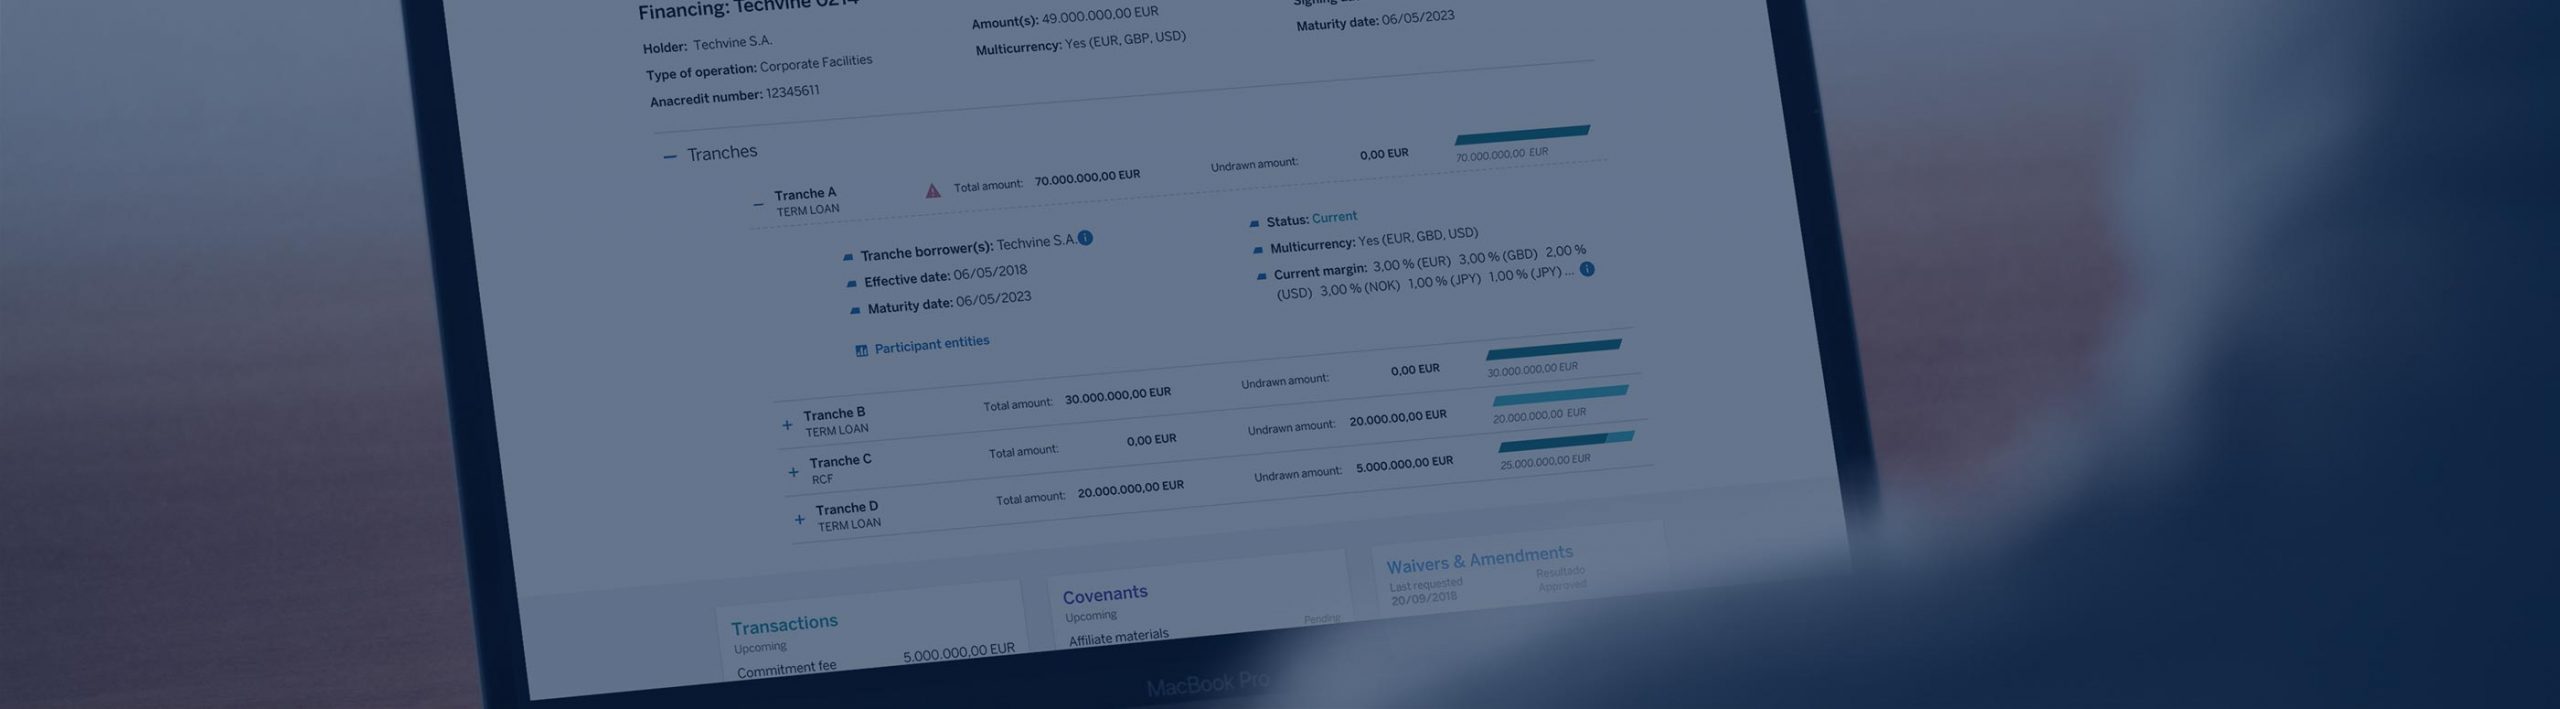The image size is (2560, 709).
Task: Click the Anacredit number 12345611
Action: point(792,92)
